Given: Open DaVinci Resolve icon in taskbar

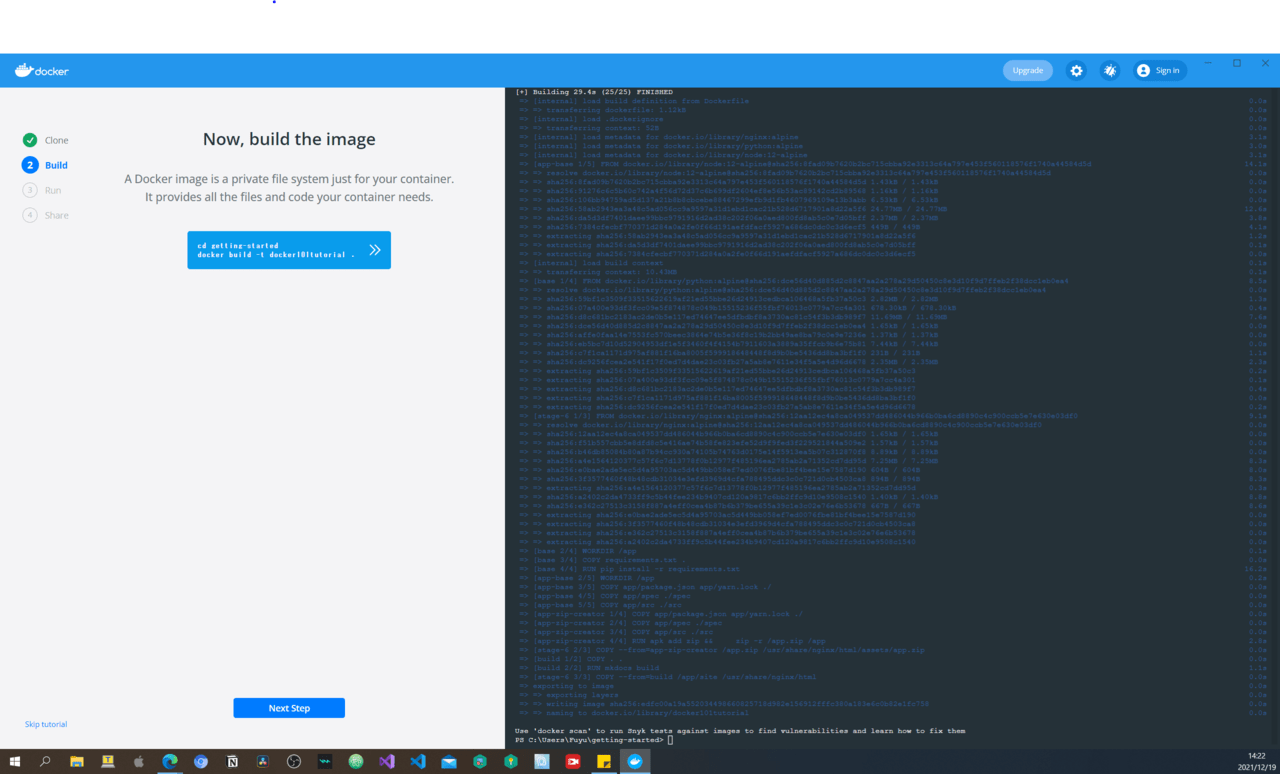Looking at the screenshot, I should [263, 761].
